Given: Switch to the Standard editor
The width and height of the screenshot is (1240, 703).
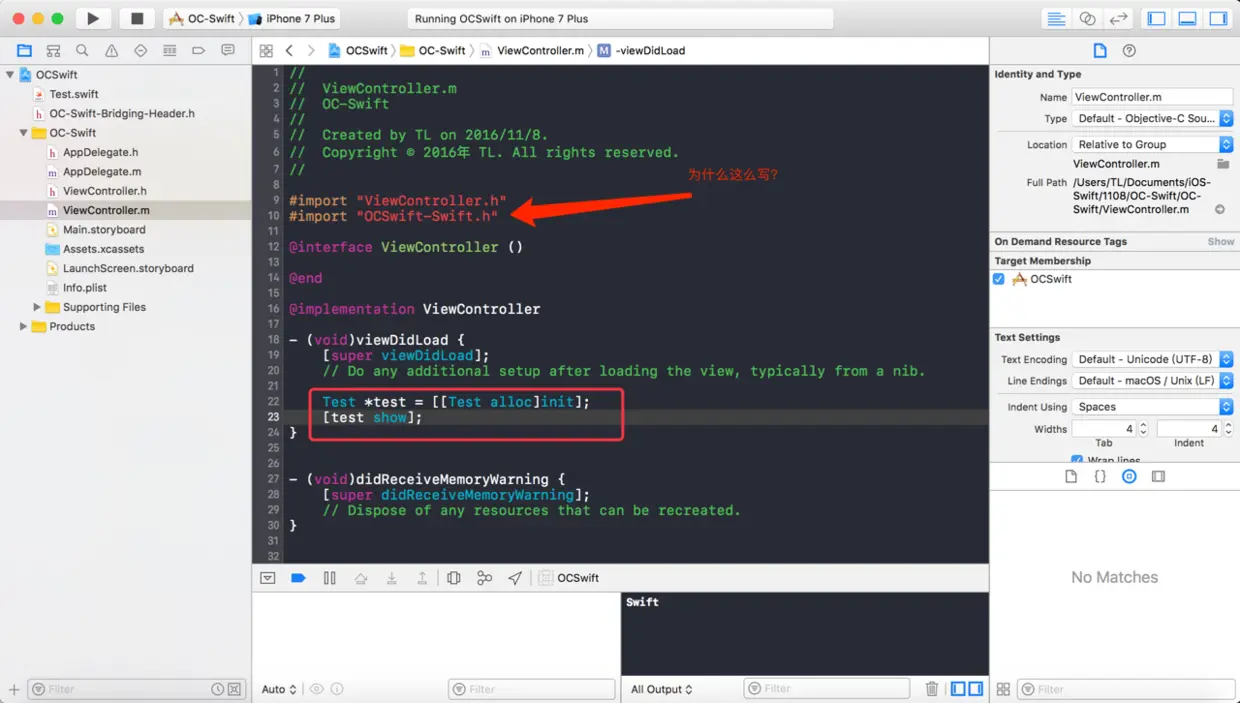Looking at the screenshot, I should 1055,19.
